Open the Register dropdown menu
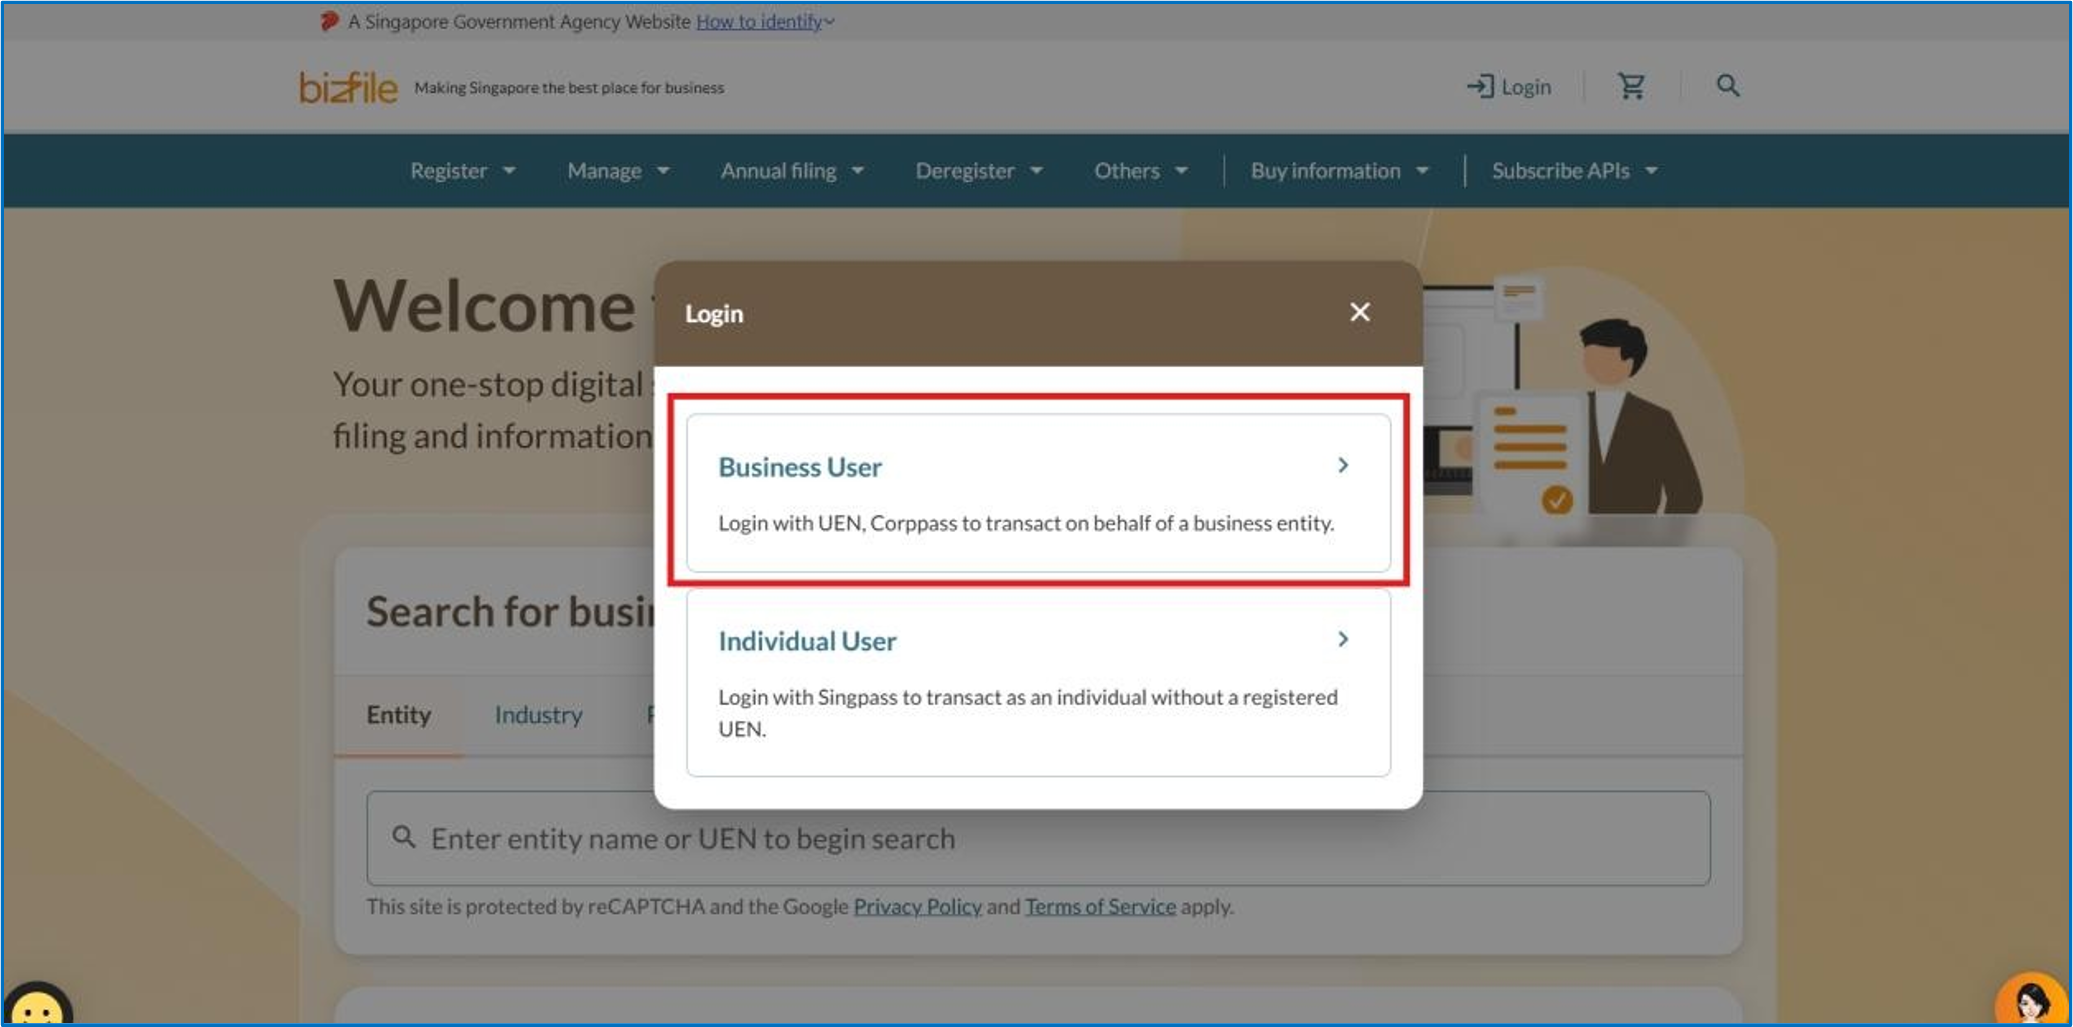The image size is (2073, 1027). 463,171
